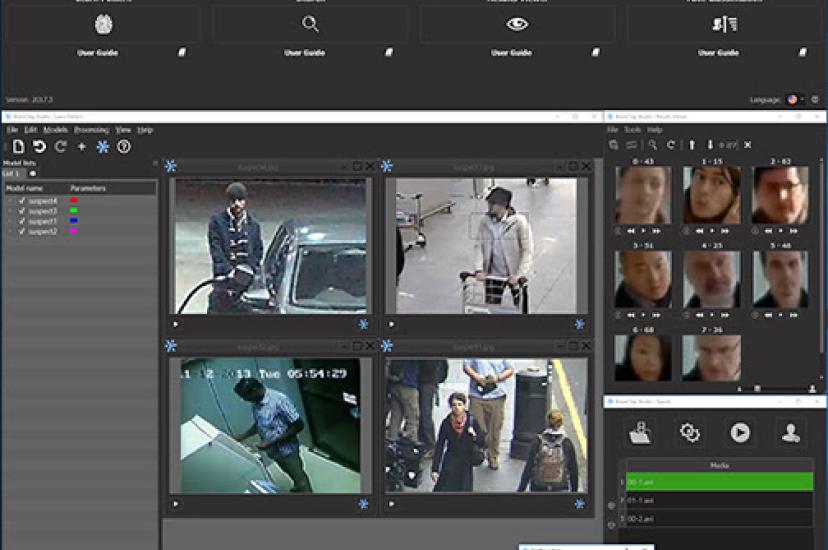Open Edit menu in Learn Pattern window

point(30,130)
